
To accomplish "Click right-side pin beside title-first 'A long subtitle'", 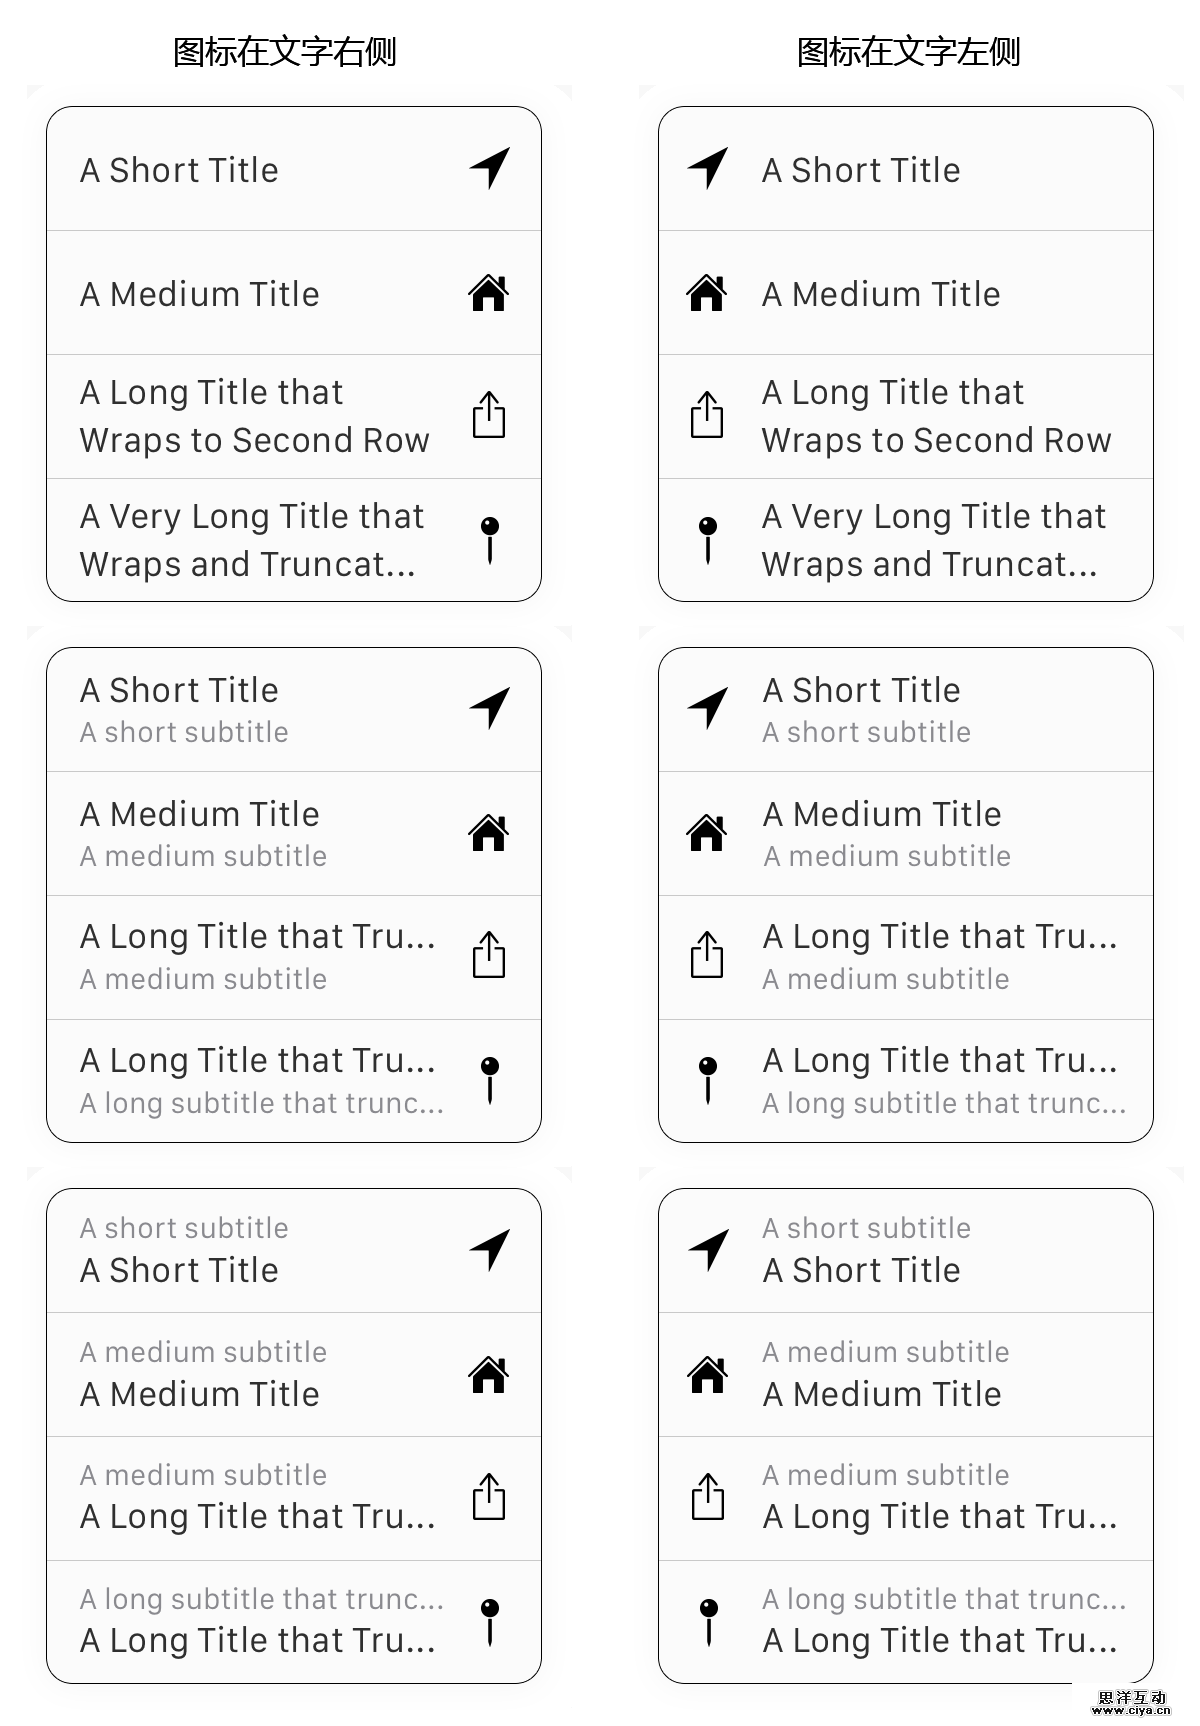I will coord(490,1080).
